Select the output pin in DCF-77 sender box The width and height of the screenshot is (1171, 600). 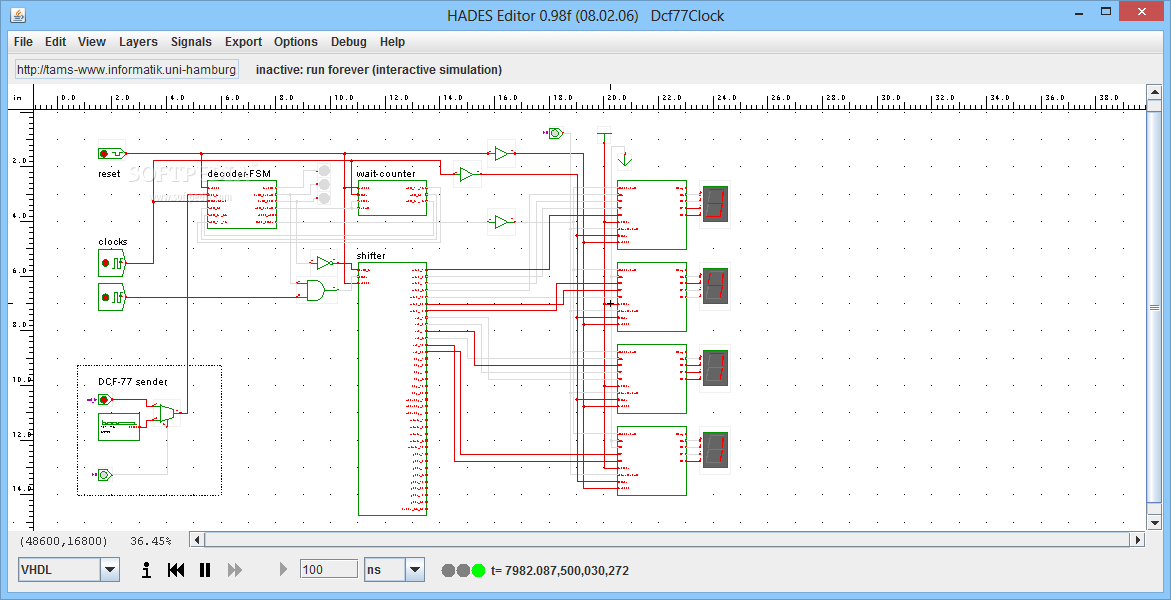pyautogui.click(x=105, y=474)
